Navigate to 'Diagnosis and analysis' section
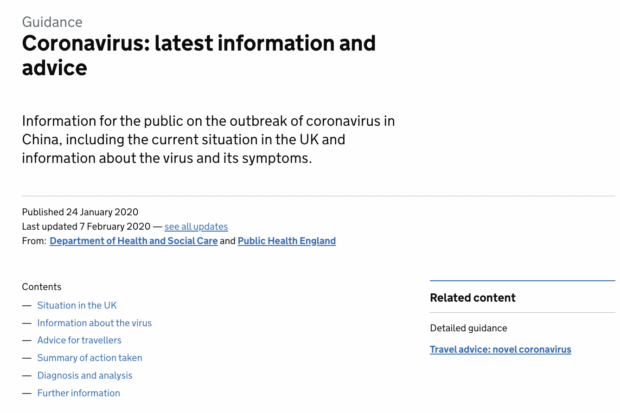Image resolution: width=620 pixels, height=413 pixels. [x=85, y=375]
